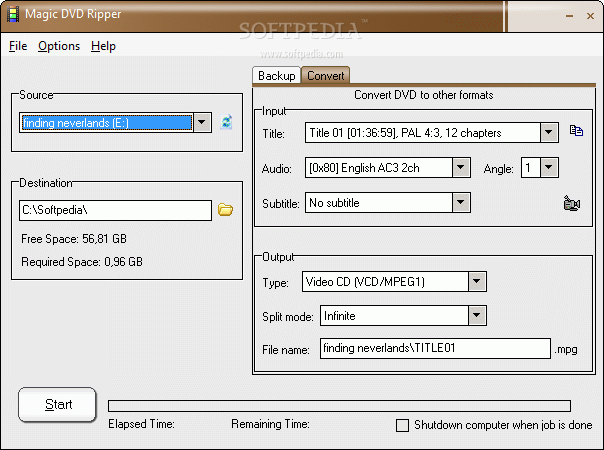
Task: Expand the output Type dropdown
Action: (x=477, y=282)
